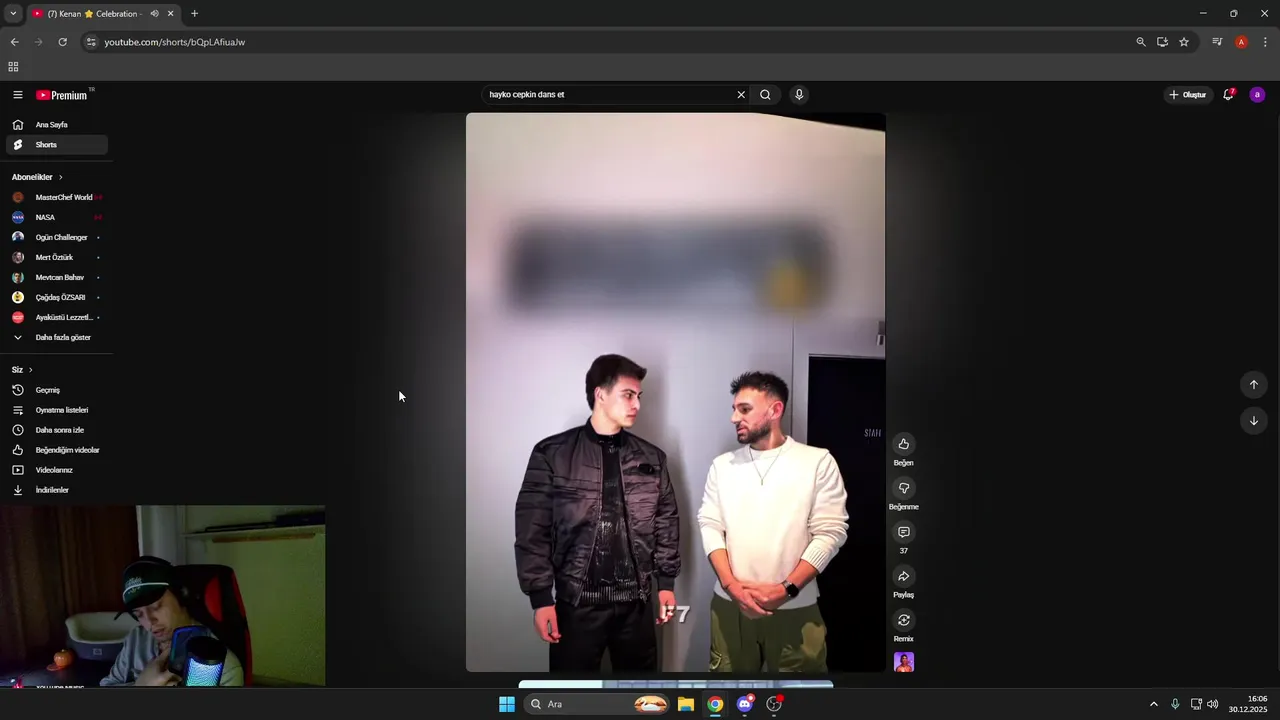Expand Daha fazla göster subscriptions list
Screen dimensions: 1280x720
57,337
